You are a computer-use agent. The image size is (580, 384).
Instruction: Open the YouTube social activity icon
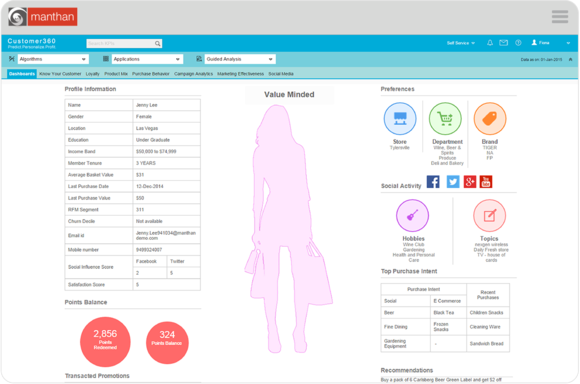click(x=486, y=182)
